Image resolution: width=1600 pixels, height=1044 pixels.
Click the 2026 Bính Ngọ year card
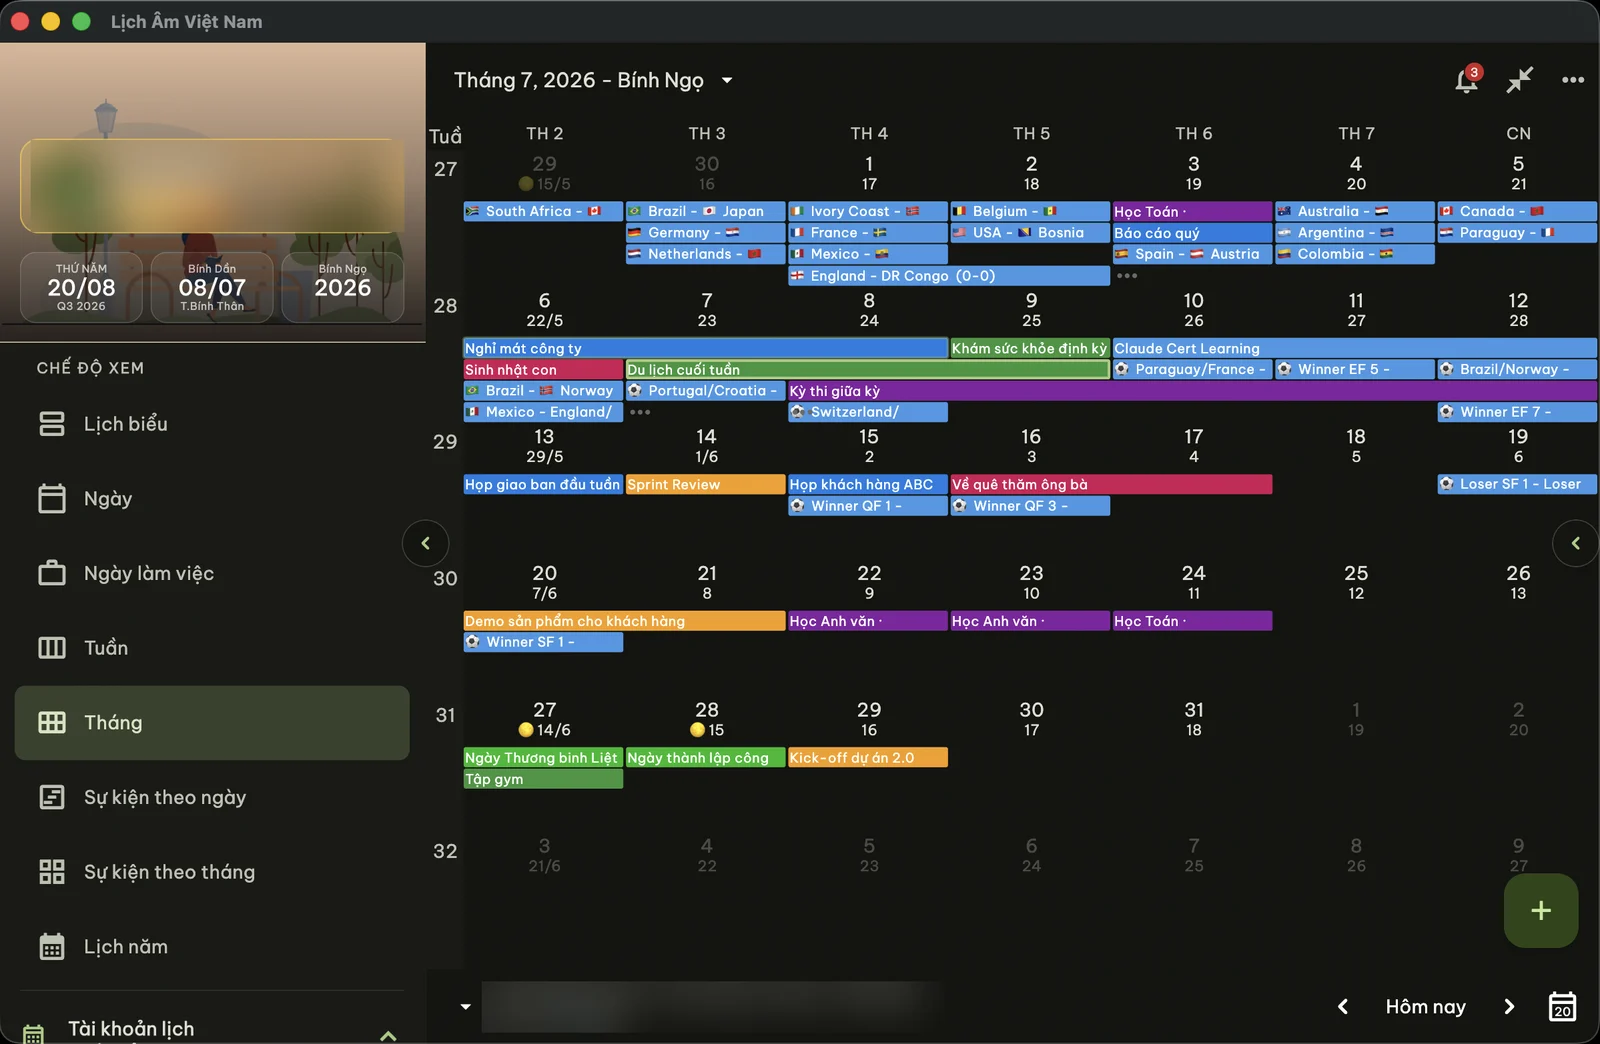coord(343,287)
